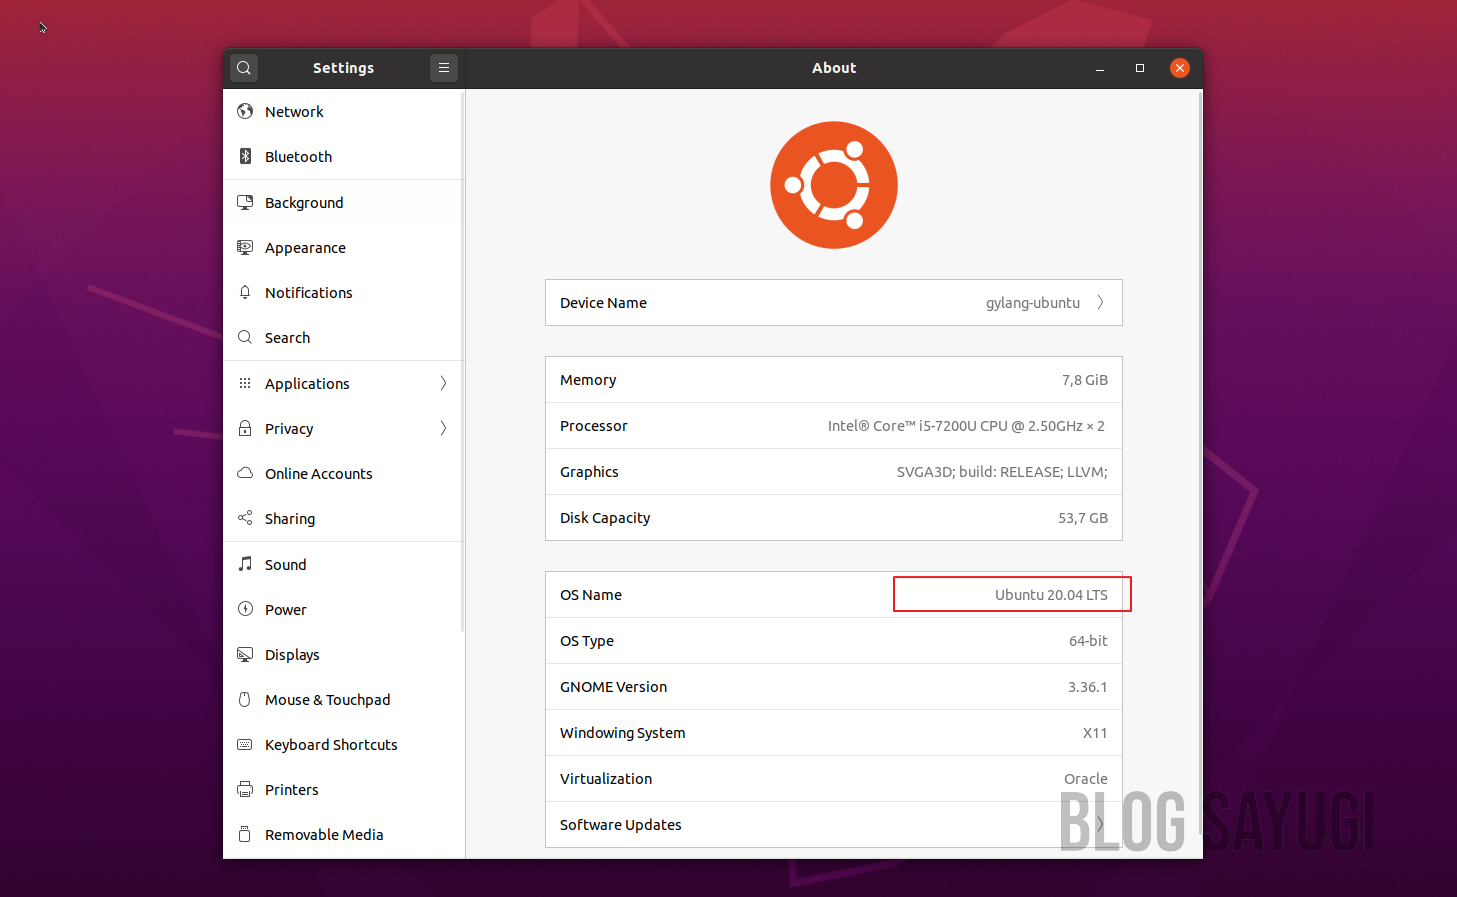
Task: Click the Notifications bell icon
Action: pyautogui.click(x=245, y=292)
